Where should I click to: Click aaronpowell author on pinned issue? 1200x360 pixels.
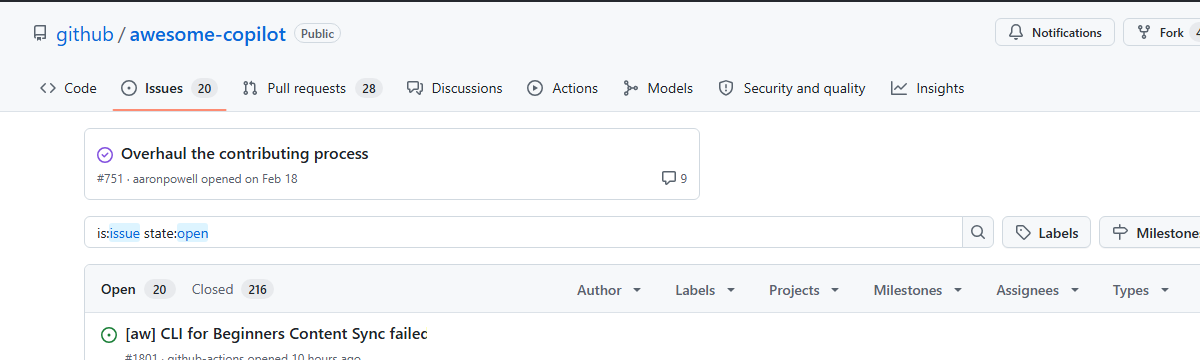pos(166,179)
